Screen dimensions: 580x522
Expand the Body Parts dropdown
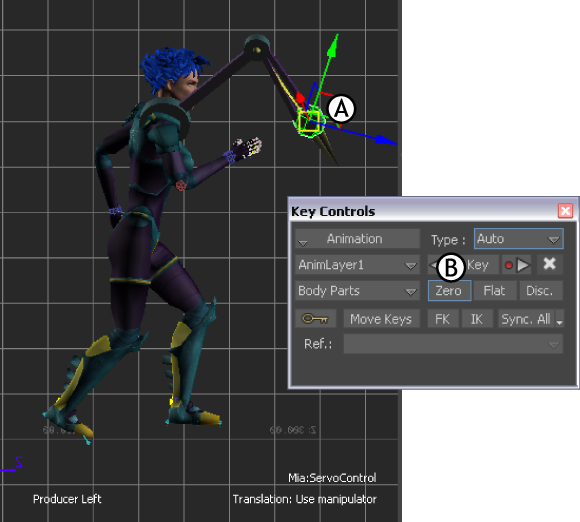pos(357,290)
